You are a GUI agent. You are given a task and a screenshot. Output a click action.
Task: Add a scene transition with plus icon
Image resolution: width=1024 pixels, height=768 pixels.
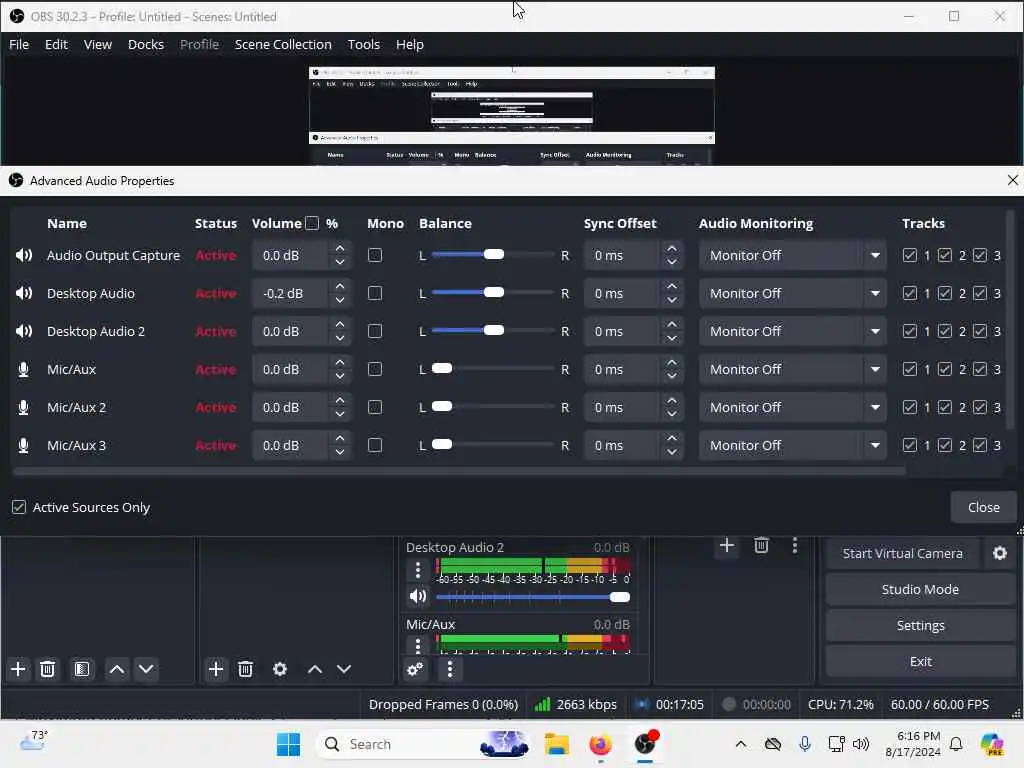(x=727, y=545)
